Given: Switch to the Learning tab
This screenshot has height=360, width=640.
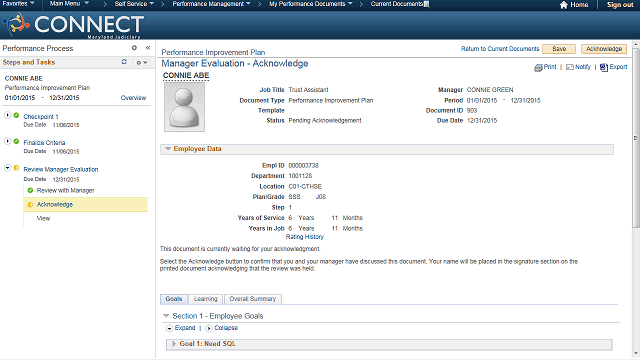Looking at the screenshot, I should [x=205, y=299].
